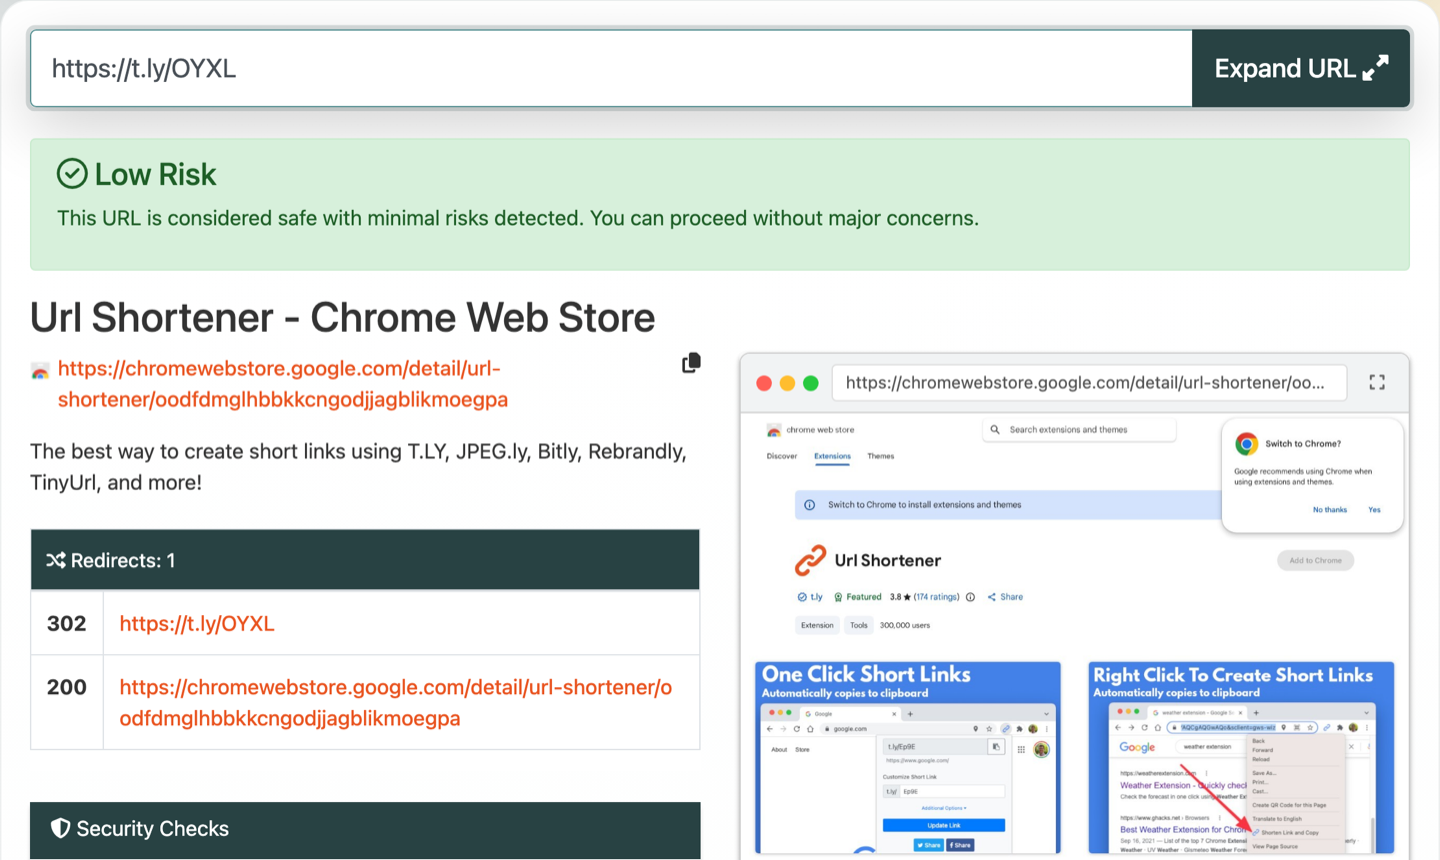Image resolution: width=1440 pixels, height=860 pixels.
Task: Click the chrome web store logo in preview
Action: click(773, 430)
